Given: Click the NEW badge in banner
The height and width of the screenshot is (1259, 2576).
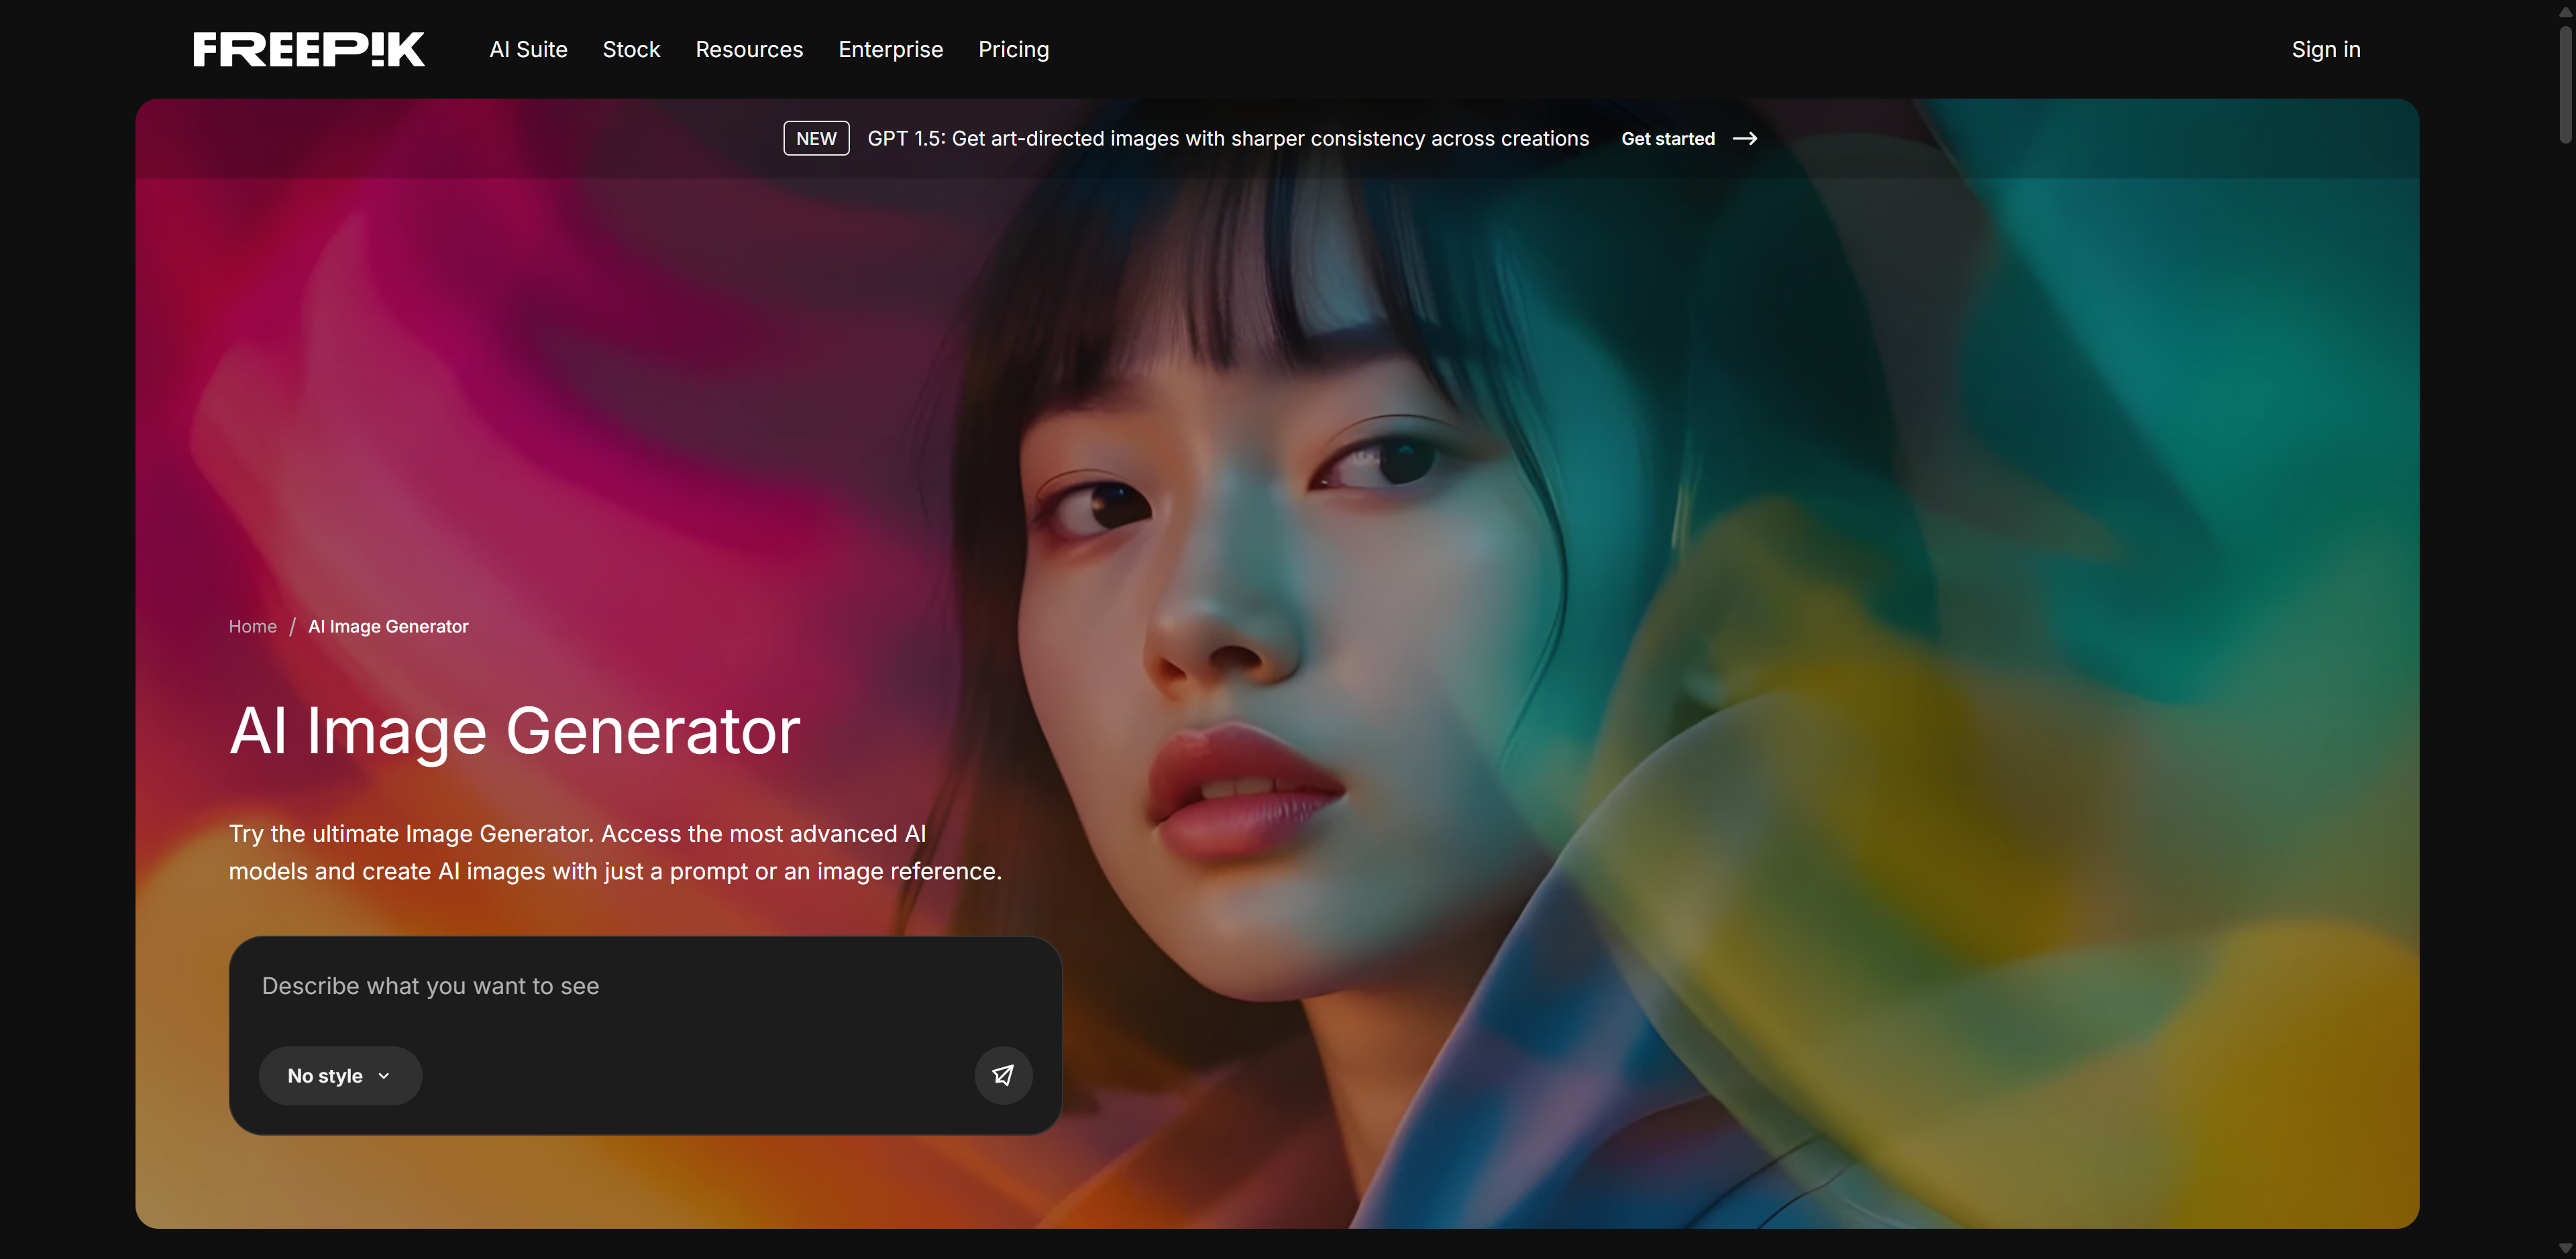Looking at the screenshot, I should click(816, 139).
